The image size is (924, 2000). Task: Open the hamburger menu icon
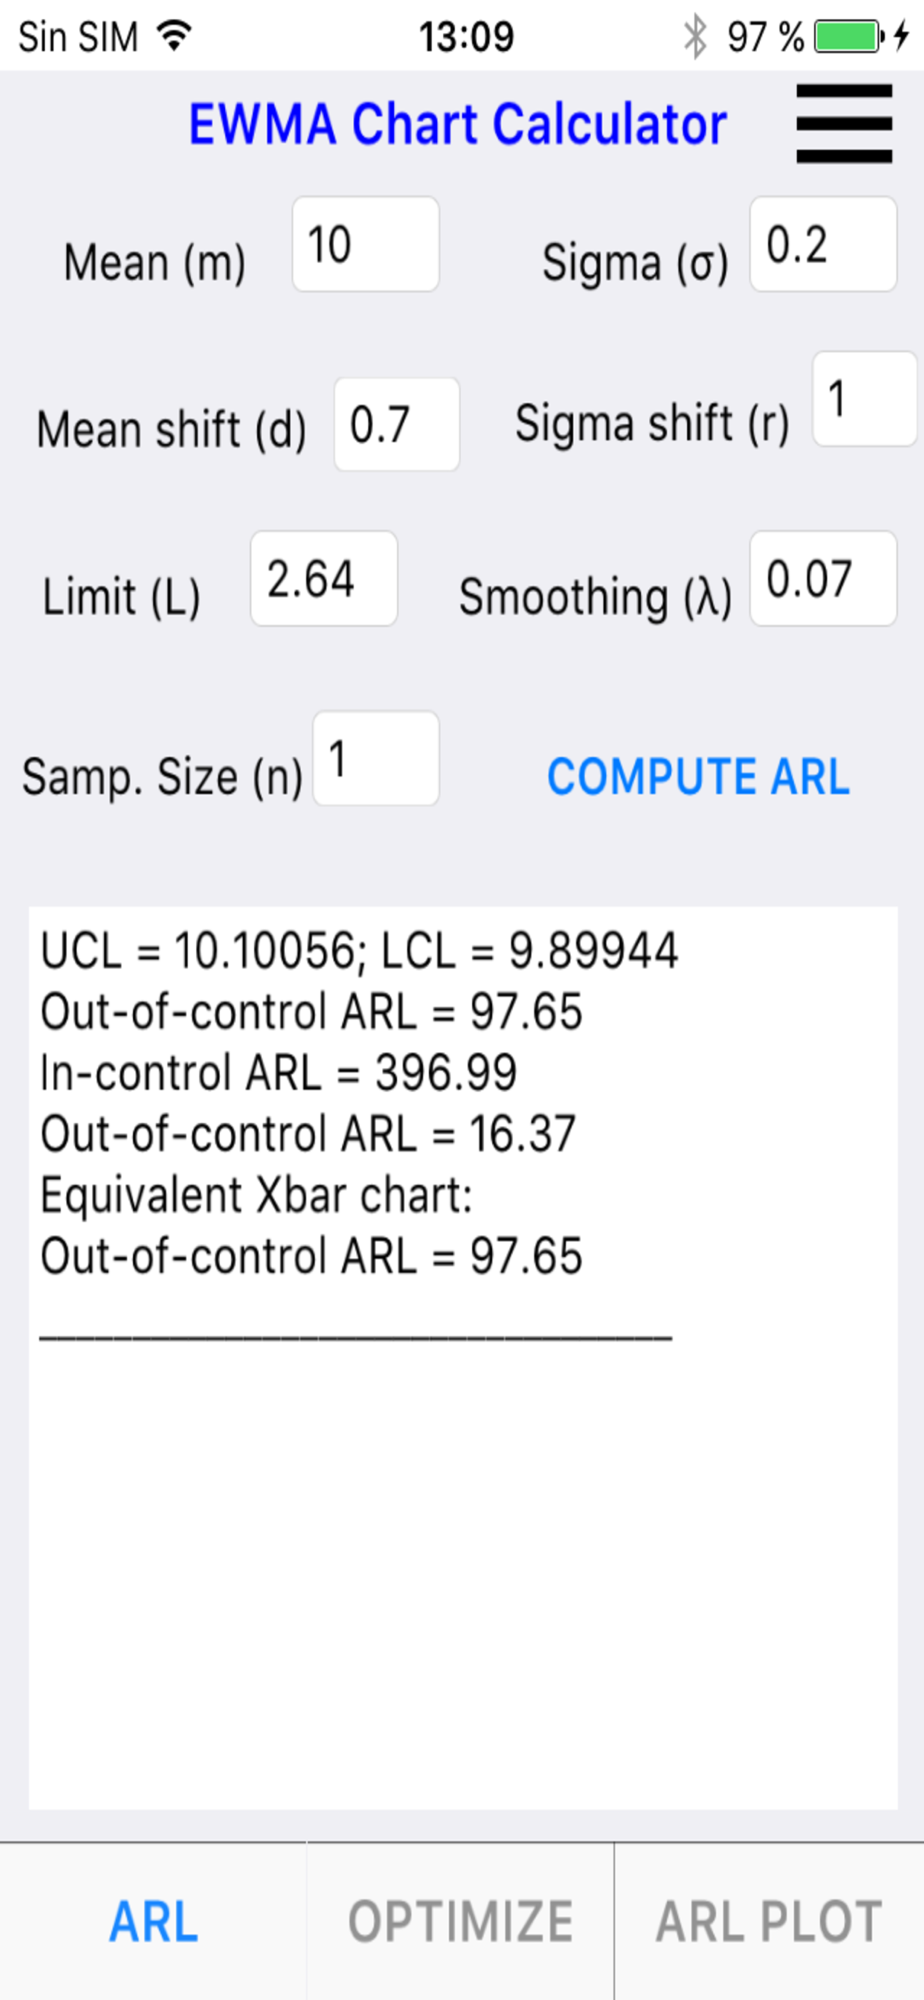[844, 123]
